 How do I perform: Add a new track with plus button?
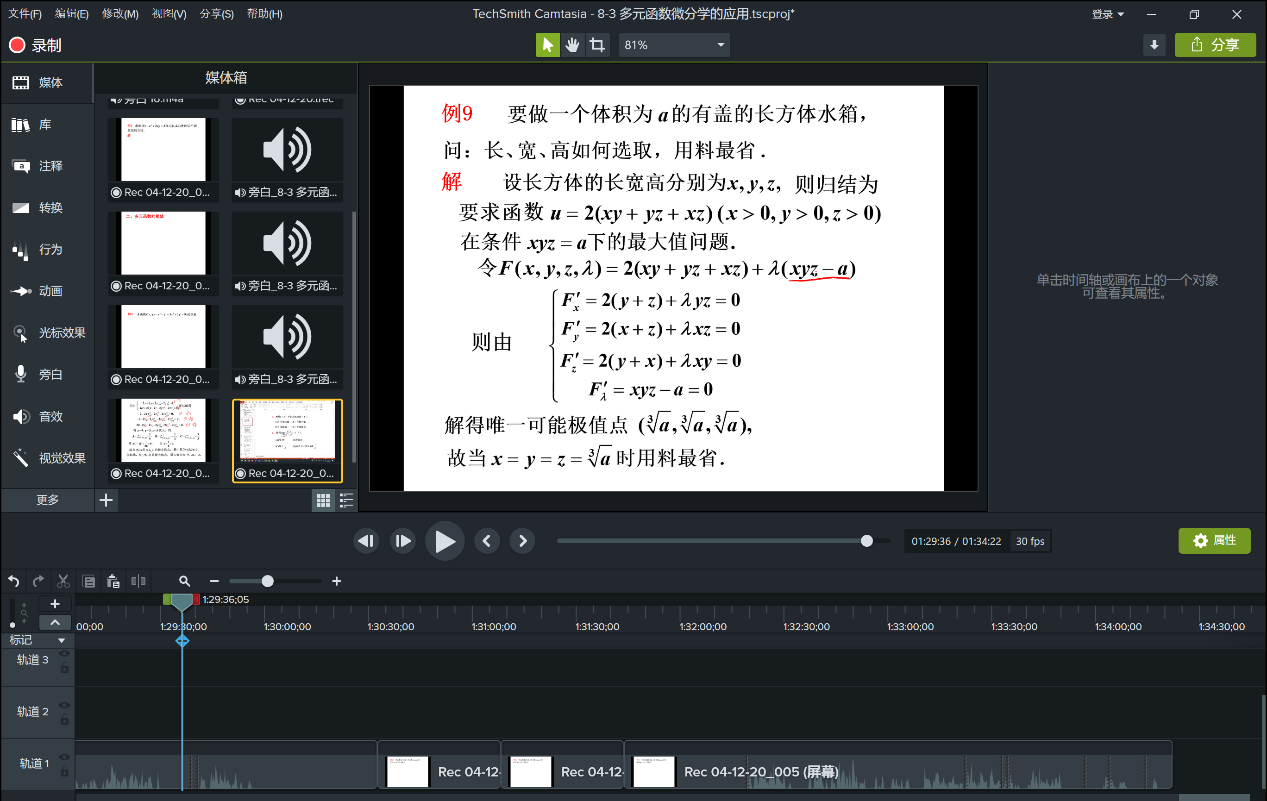coord(55,603)
